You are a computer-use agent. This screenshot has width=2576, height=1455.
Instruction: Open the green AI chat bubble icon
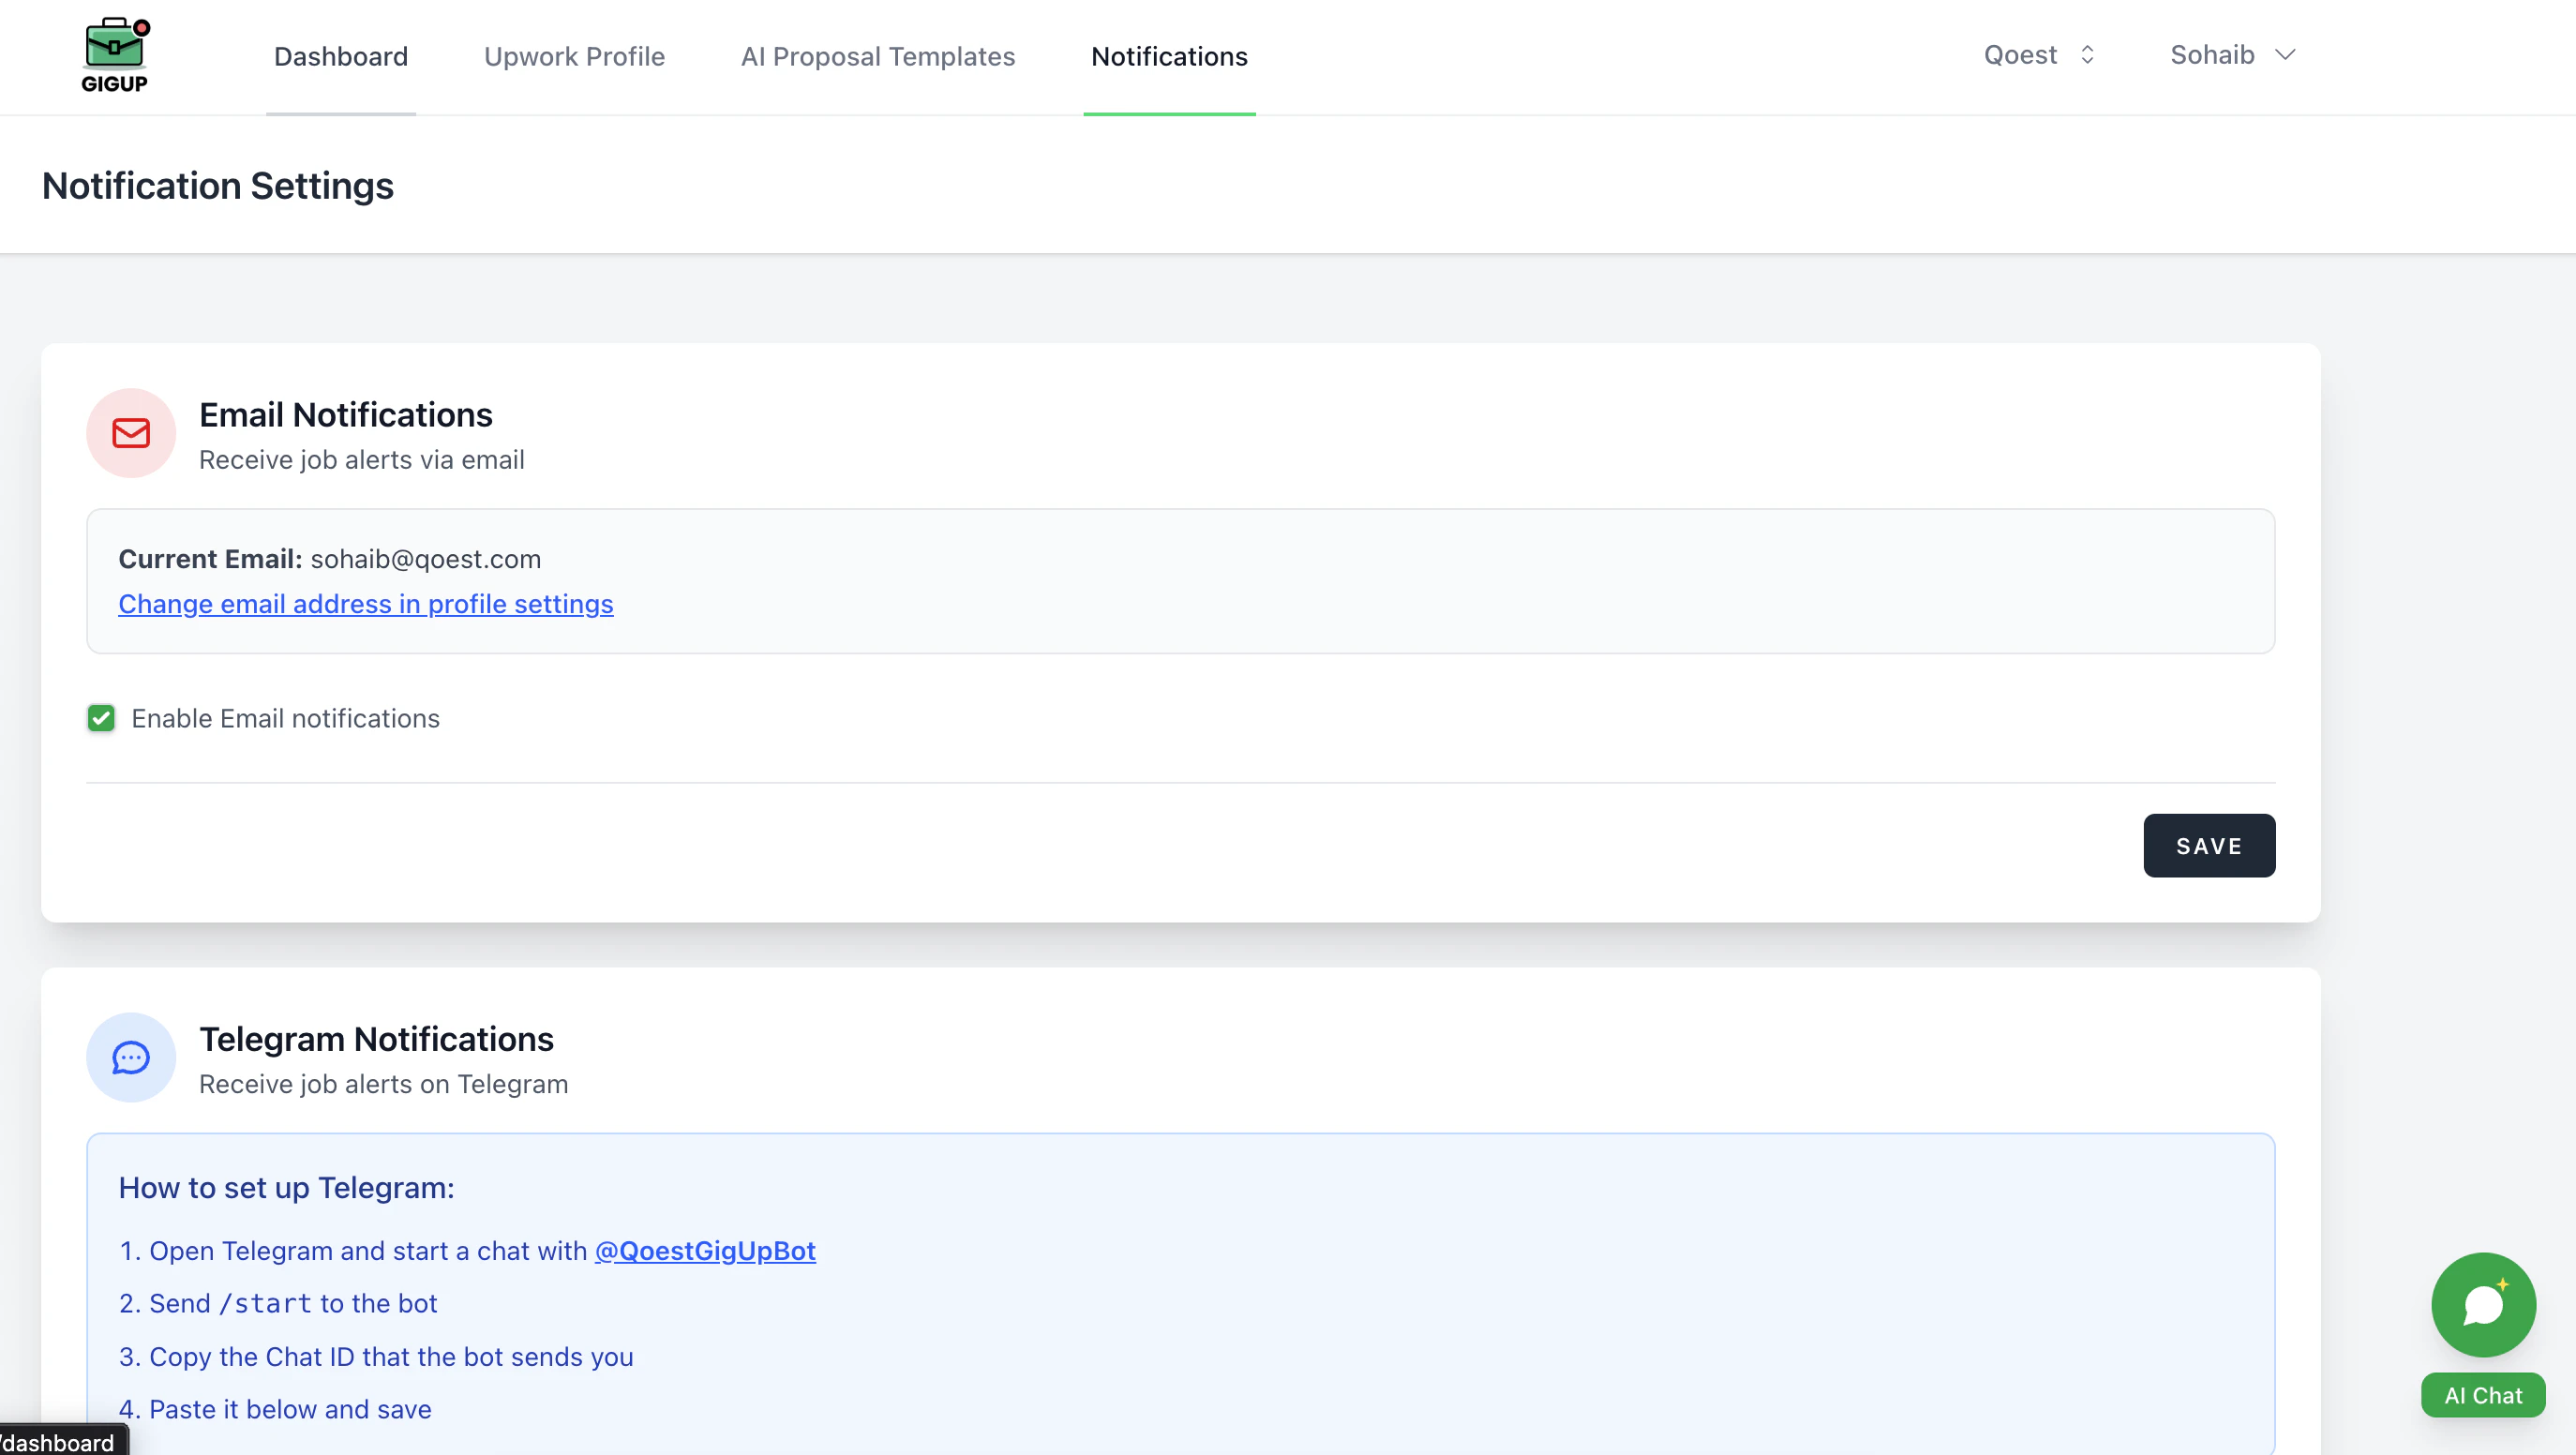tap(2483, 1304)
